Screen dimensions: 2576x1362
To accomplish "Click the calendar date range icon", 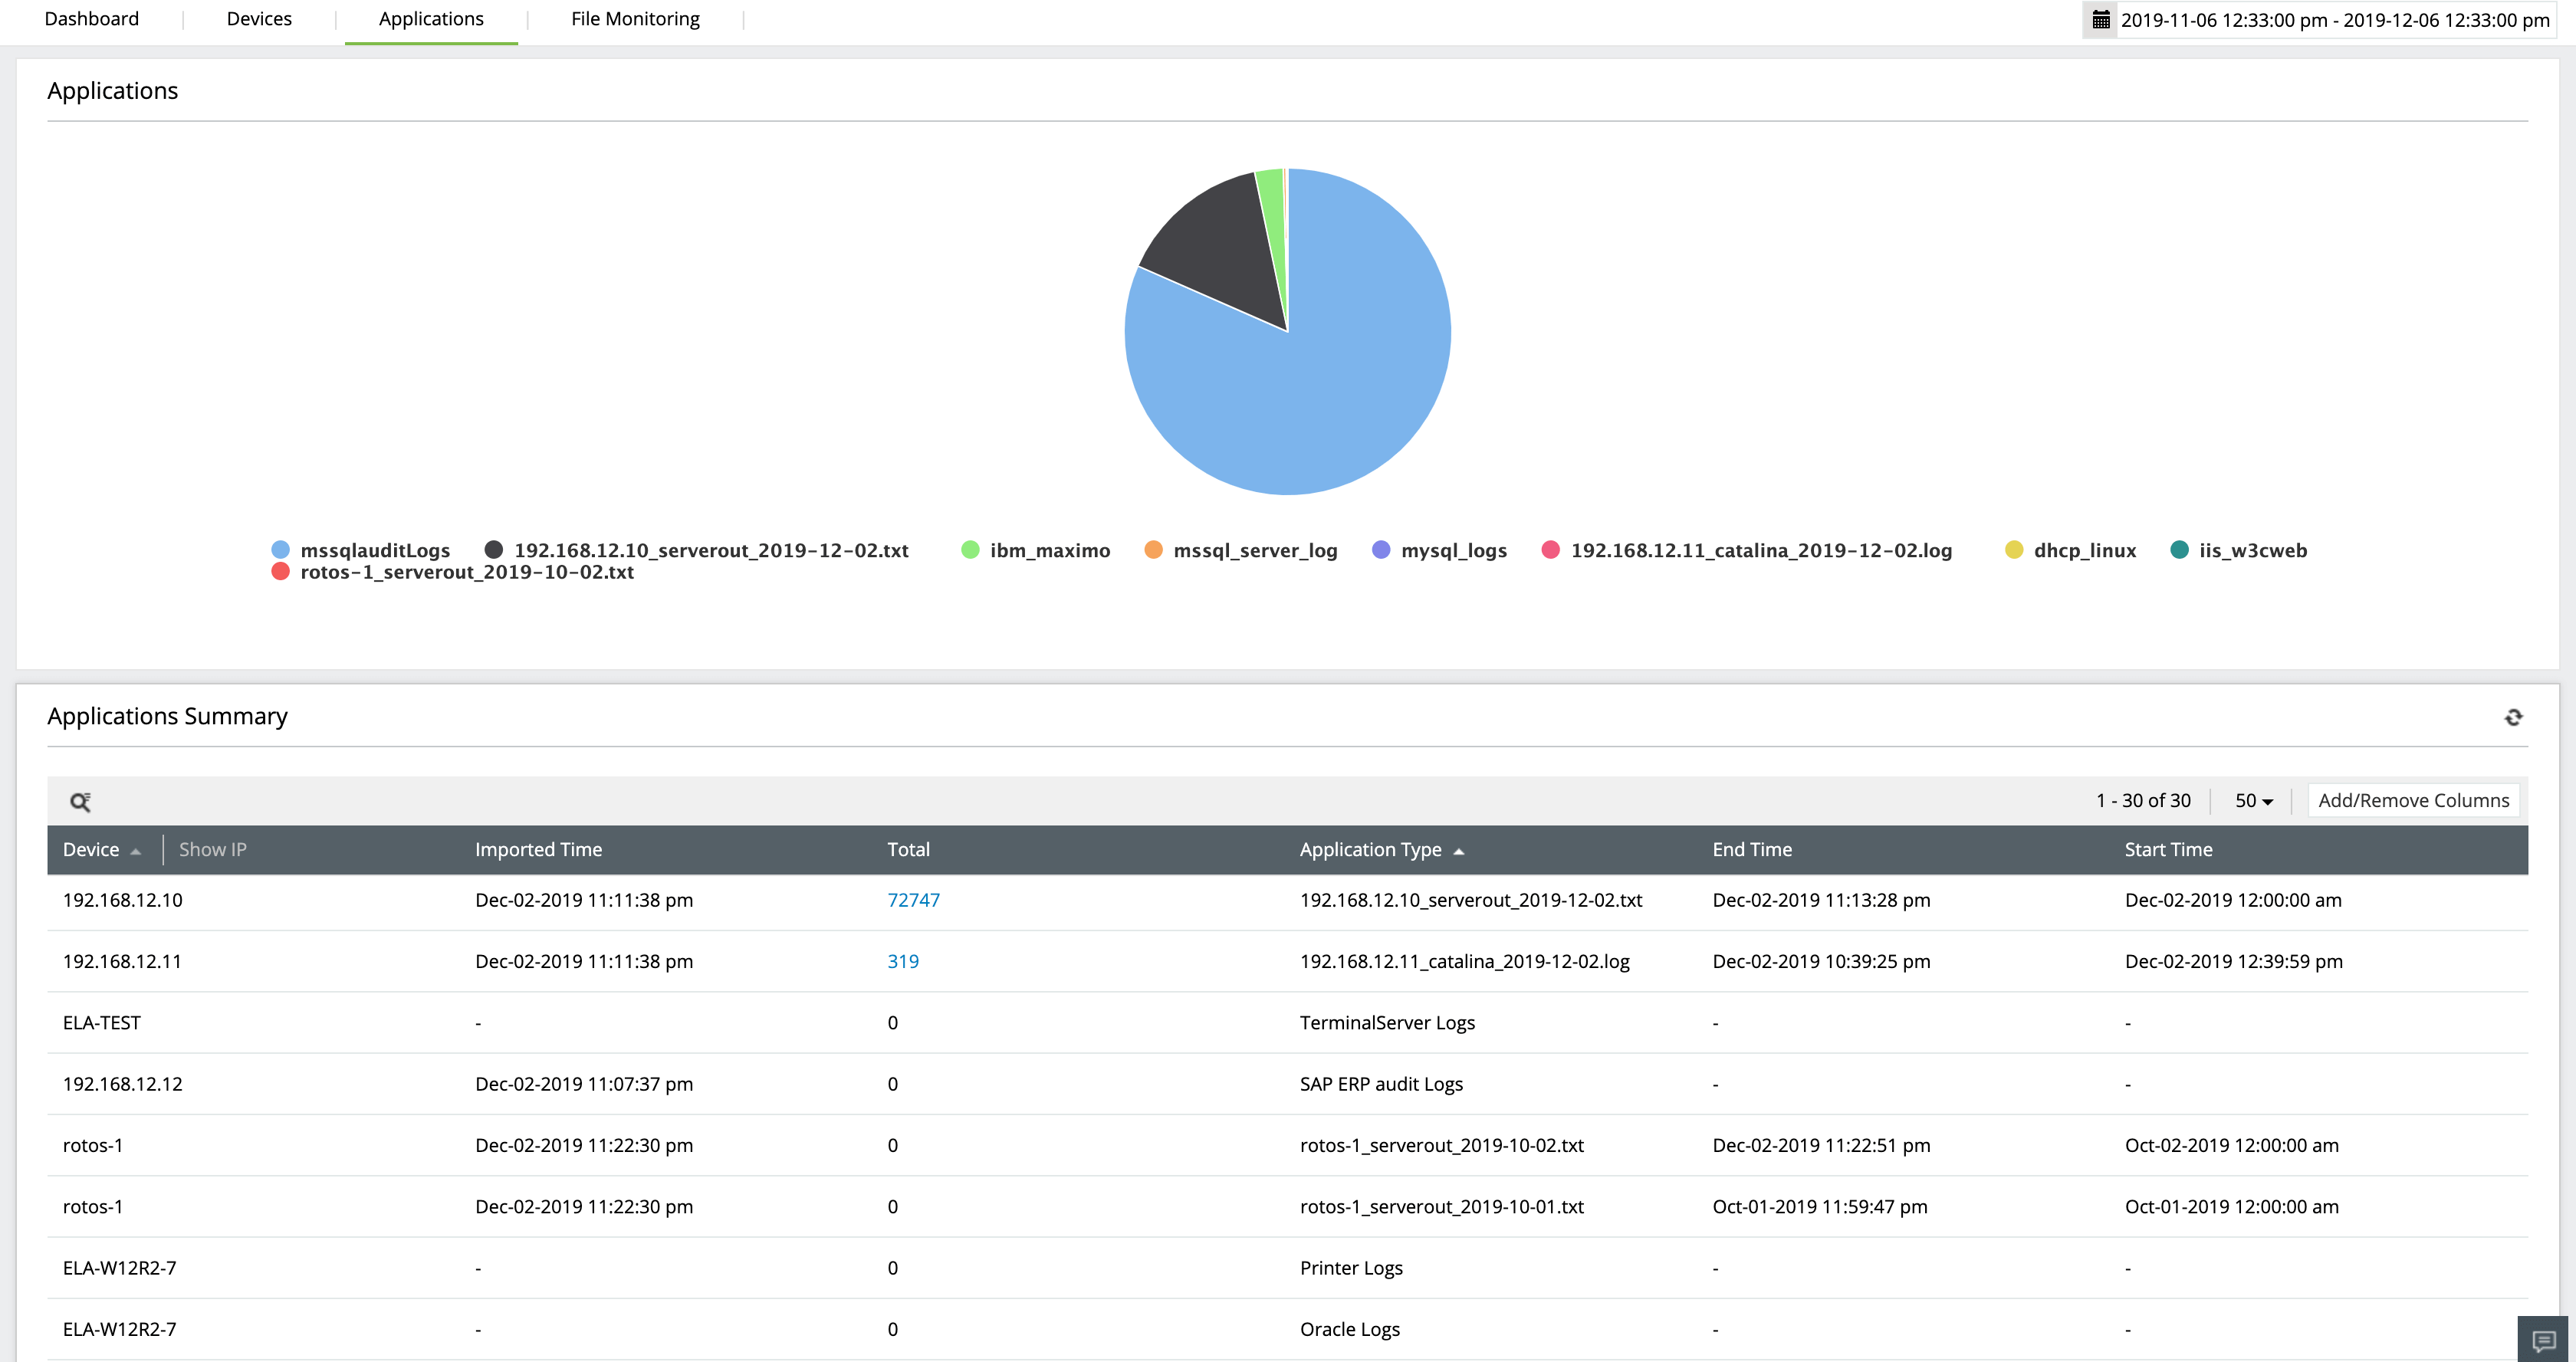I will (x=2100, y=20).
